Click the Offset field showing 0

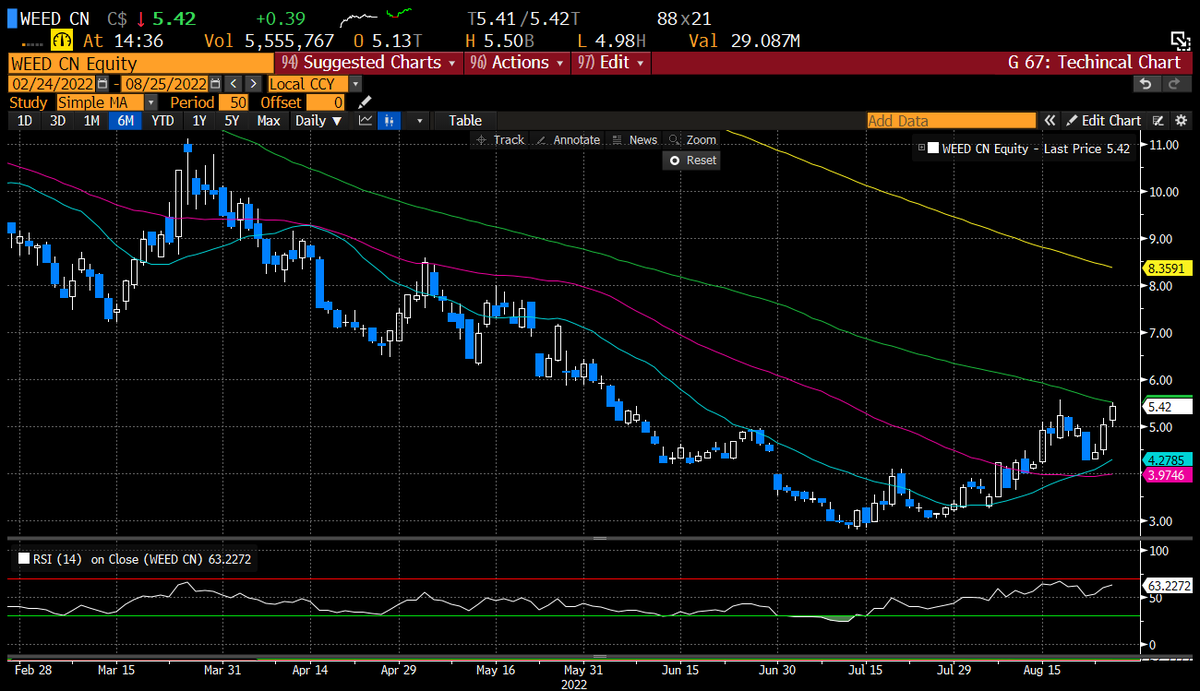[326, 102]
